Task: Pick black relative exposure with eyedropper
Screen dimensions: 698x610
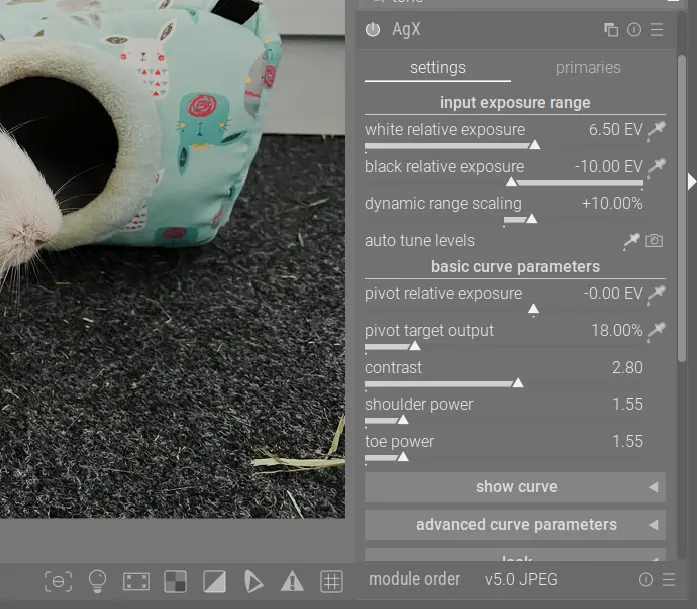Action: 656,166
